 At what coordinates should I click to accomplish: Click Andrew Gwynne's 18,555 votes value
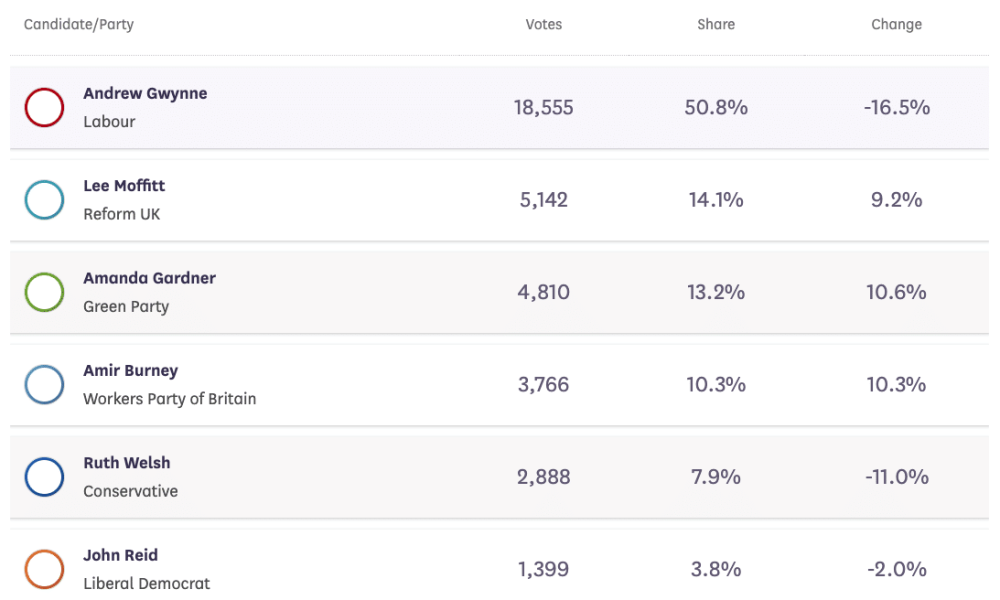click(544, 107)
